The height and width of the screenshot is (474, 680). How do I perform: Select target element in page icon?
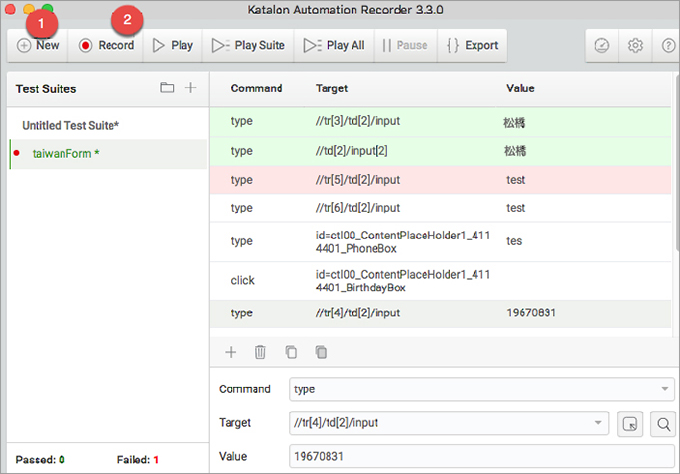(629, 423)
